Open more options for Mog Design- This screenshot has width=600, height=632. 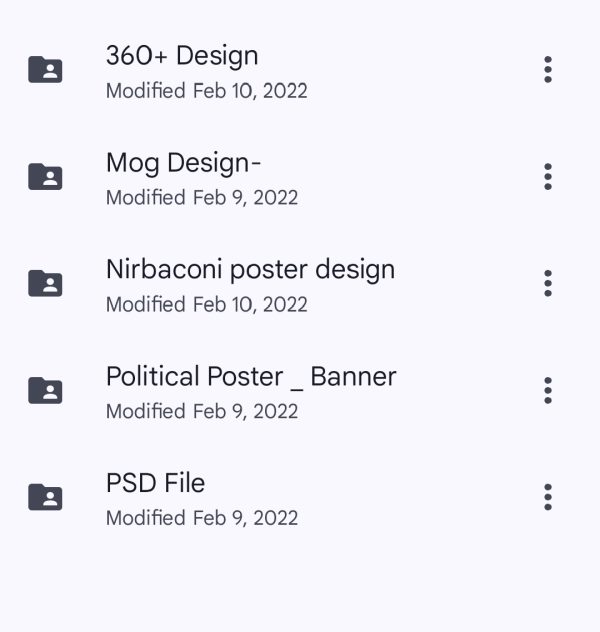pos(548,177)
